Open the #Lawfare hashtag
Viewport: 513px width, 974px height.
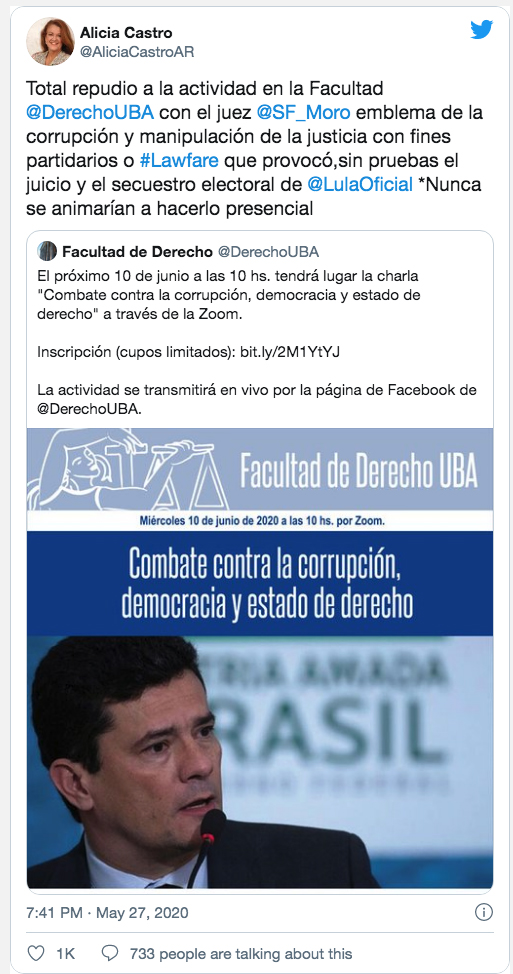click(179, 161)
